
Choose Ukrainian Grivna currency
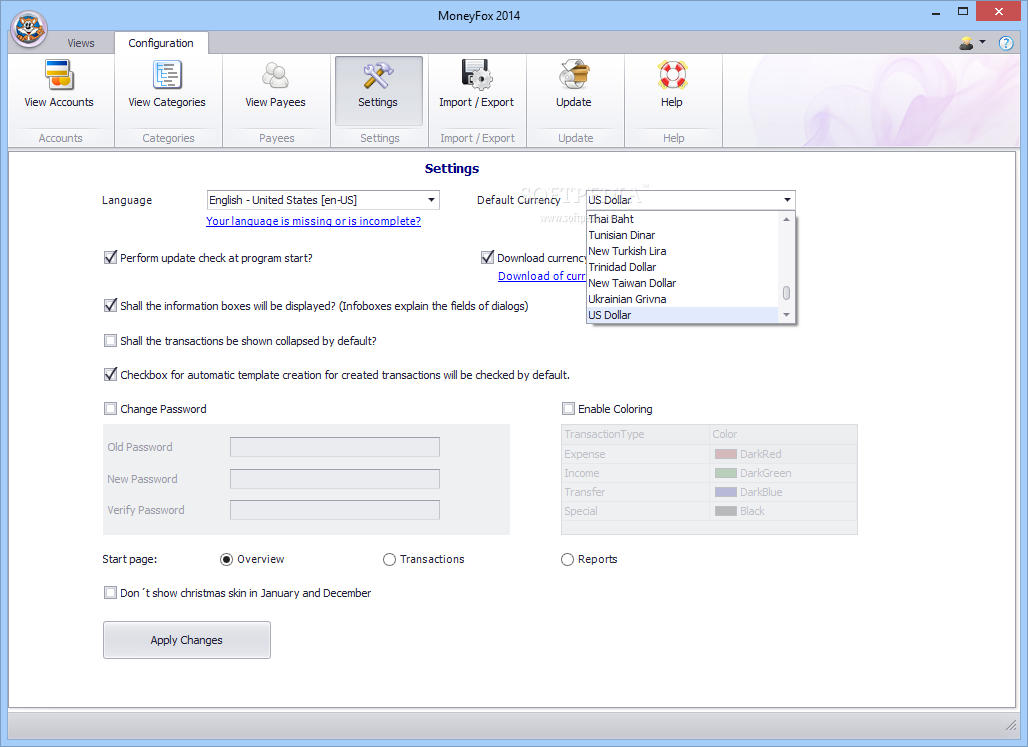coord(682,299)
